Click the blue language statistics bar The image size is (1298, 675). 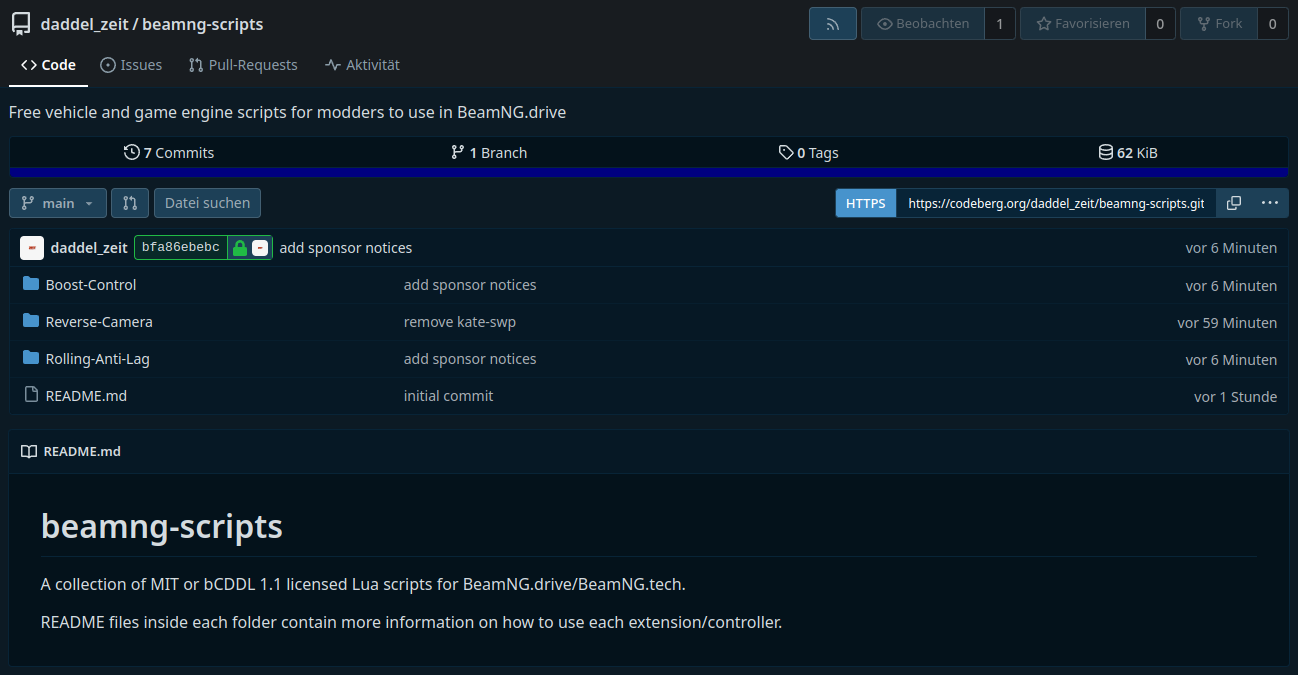point(649,172)
